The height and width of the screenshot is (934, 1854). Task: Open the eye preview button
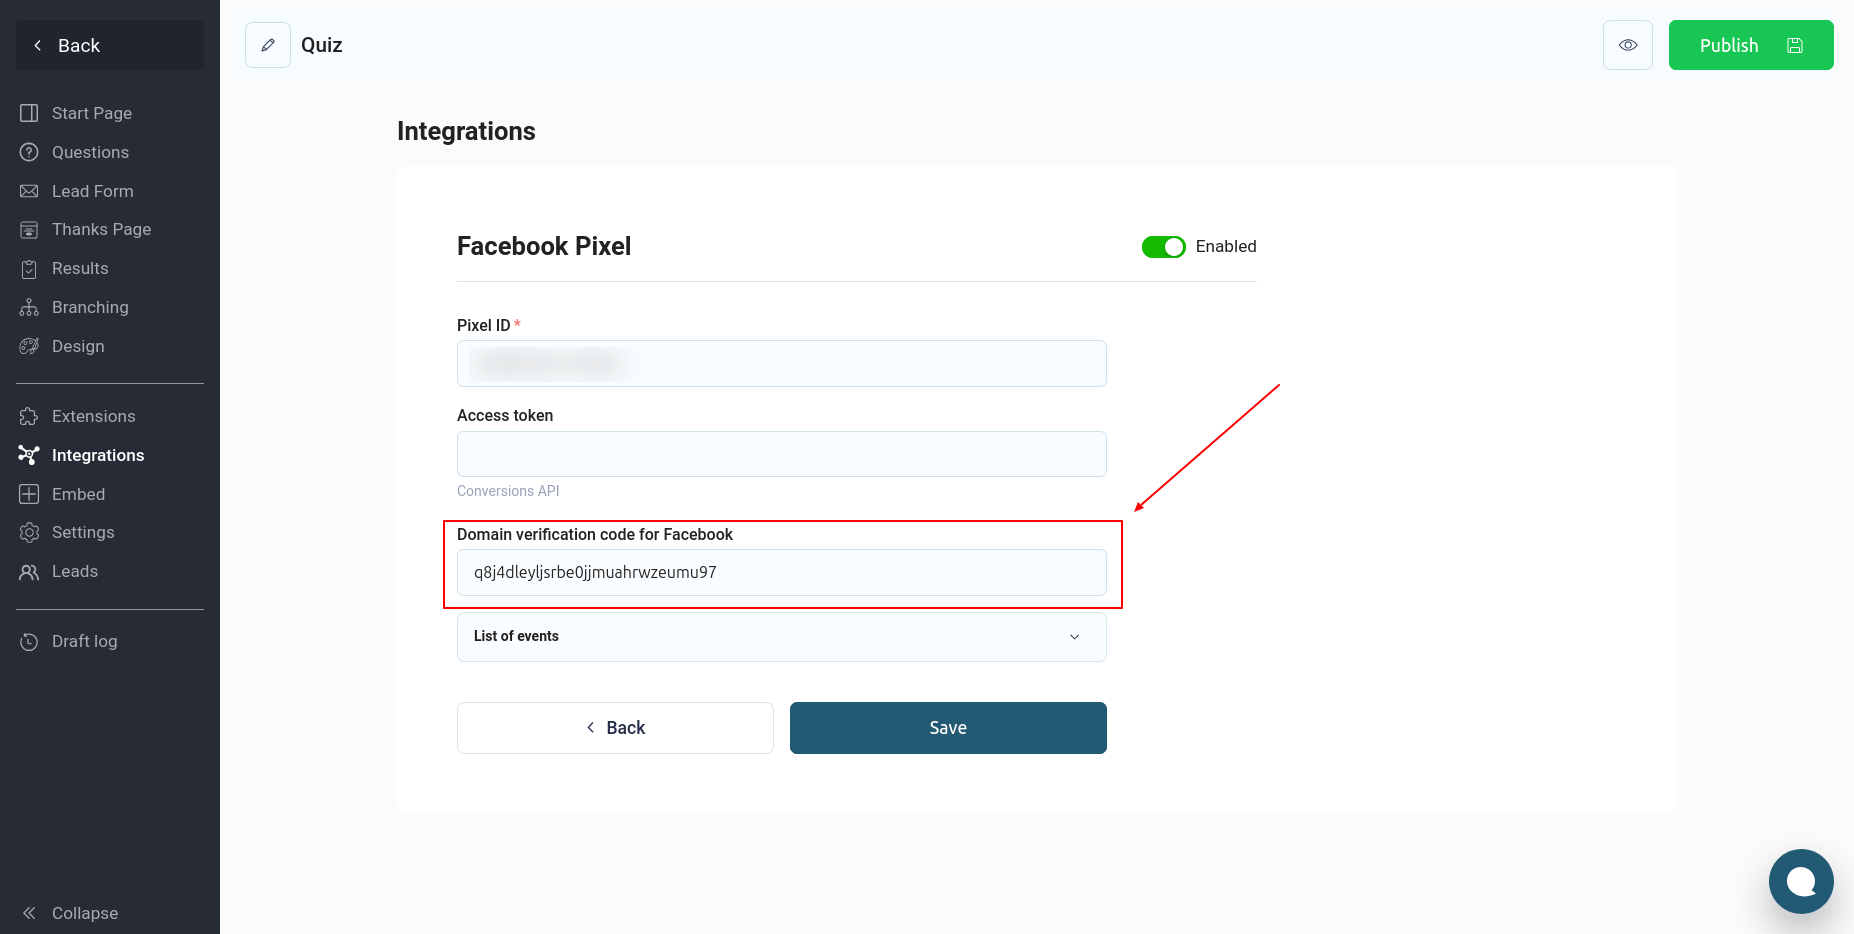click(x=1628, y=45)
